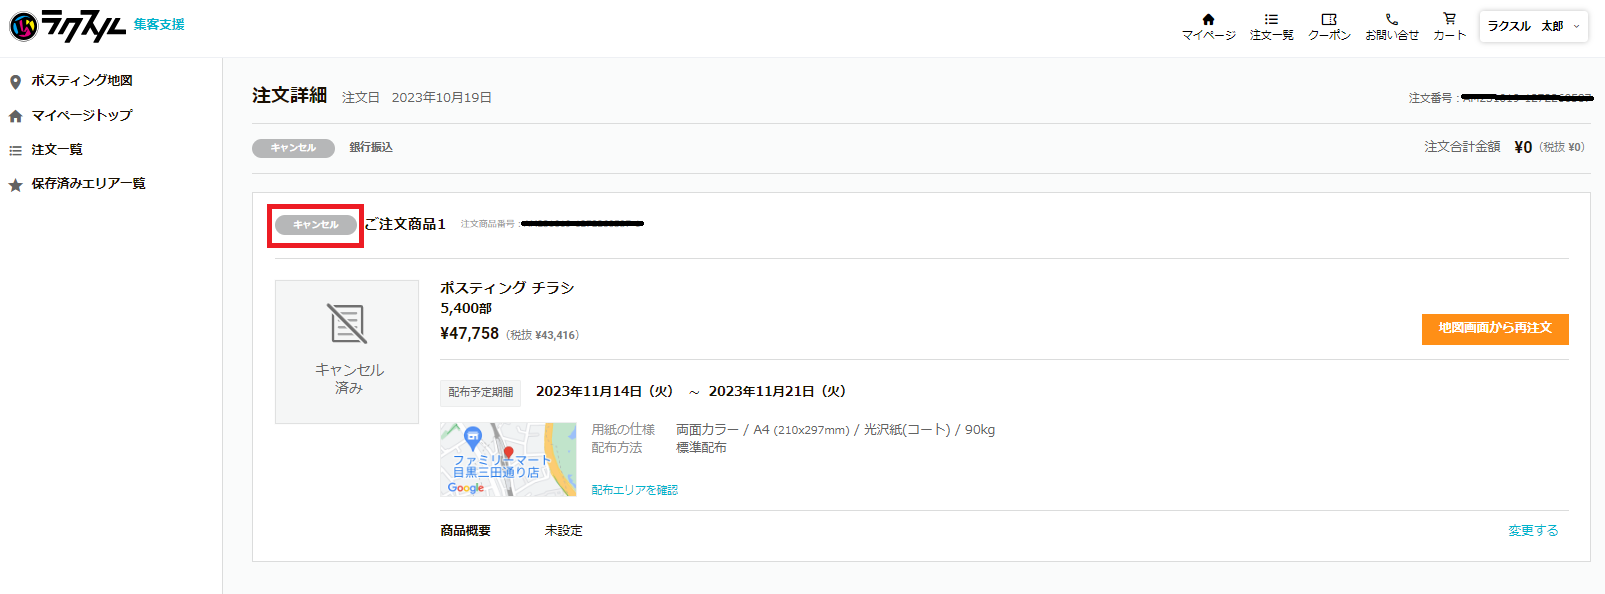
Task: Click map pin icon for ポスティング地図
Action: (15, 82)
